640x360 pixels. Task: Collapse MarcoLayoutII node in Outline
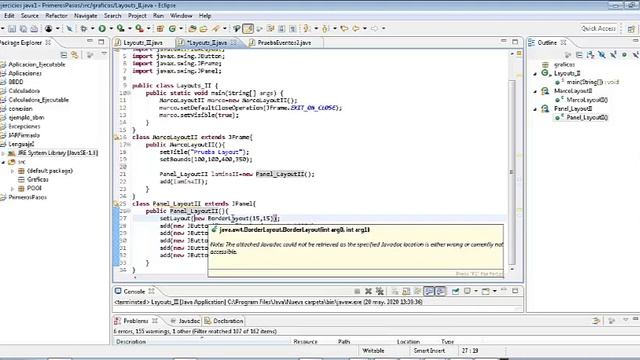(536, 91)
